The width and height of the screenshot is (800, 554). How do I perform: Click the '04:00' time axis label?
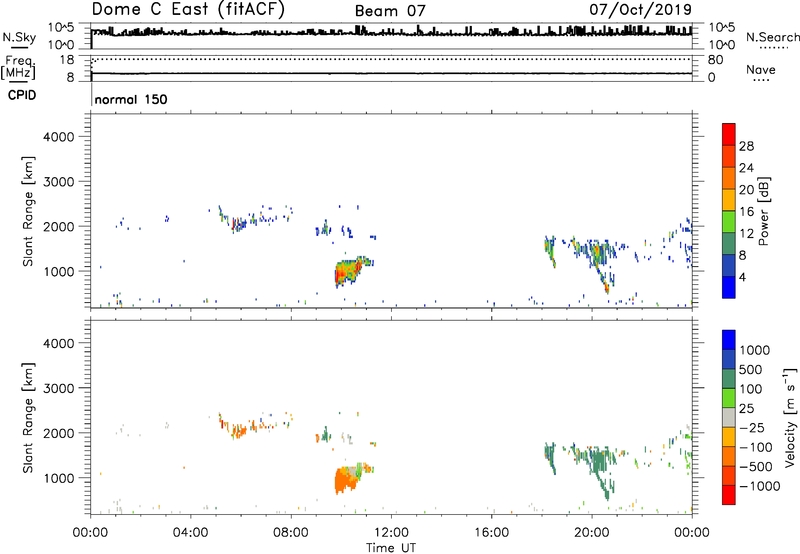pyautogui.click(x=191, y=533)
